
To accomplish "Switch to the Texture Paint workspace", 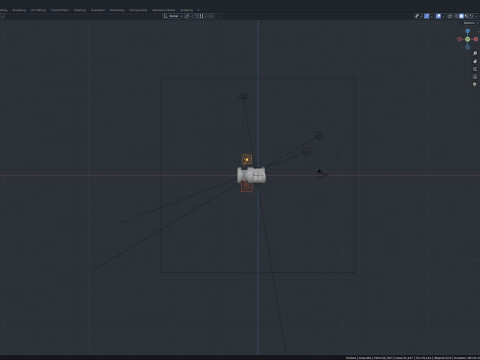I will (x=60, y=10).
